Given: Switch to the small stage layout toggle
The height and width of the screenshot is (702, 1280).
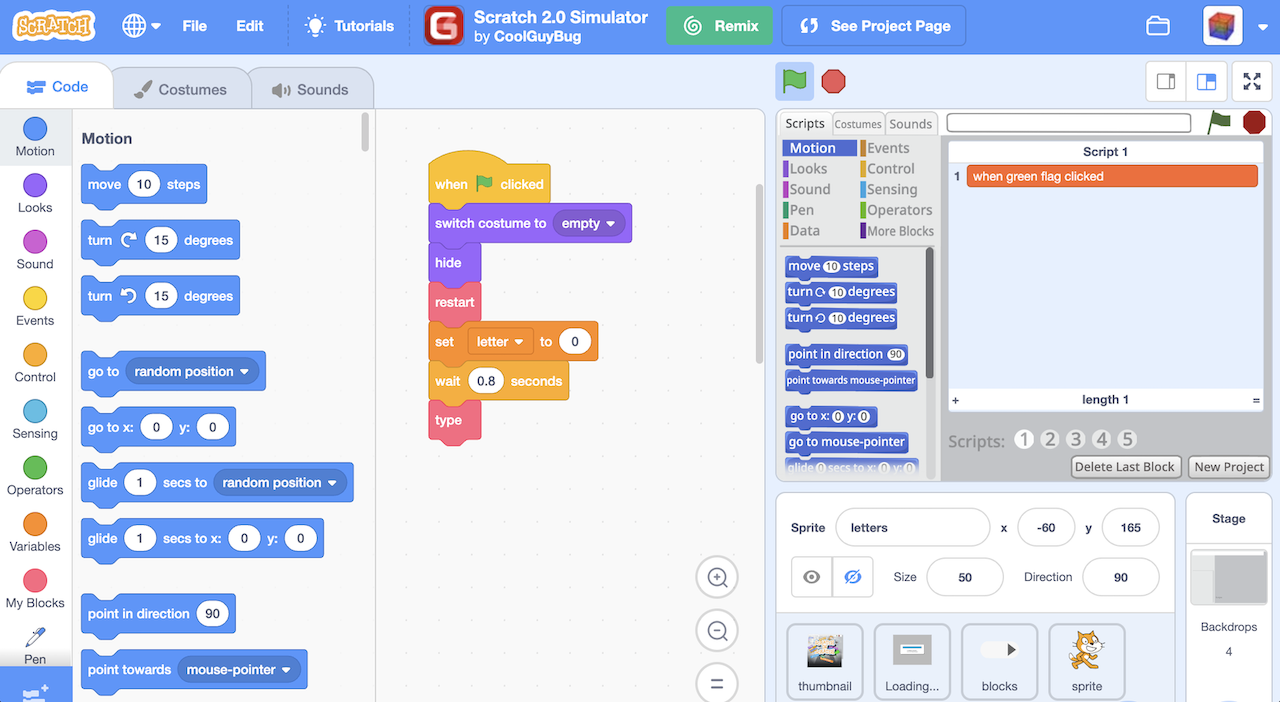Looking at the screenshot, I should pyautogui.click(x=1165, y=81).
